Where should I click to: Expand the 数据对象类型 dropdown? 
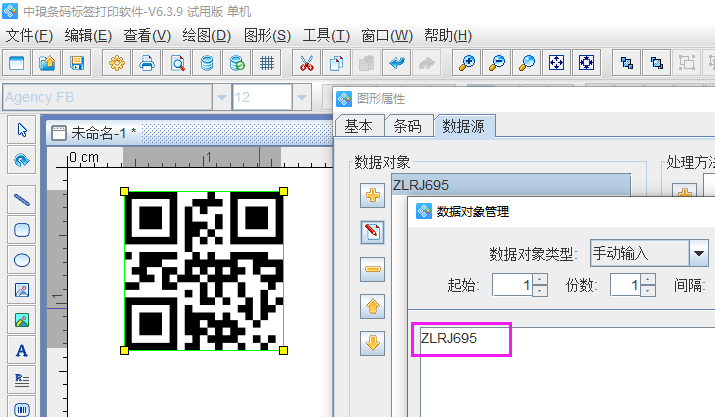[x=699, y=253]
